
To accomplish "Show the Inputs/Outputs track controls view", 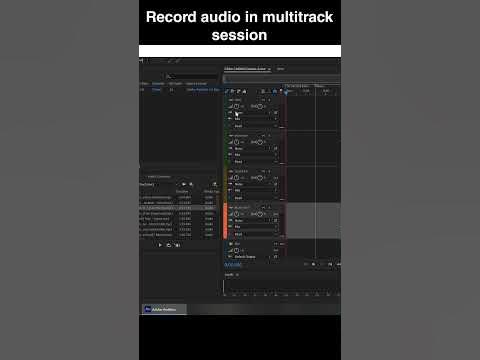I will [x=227, y=91].
